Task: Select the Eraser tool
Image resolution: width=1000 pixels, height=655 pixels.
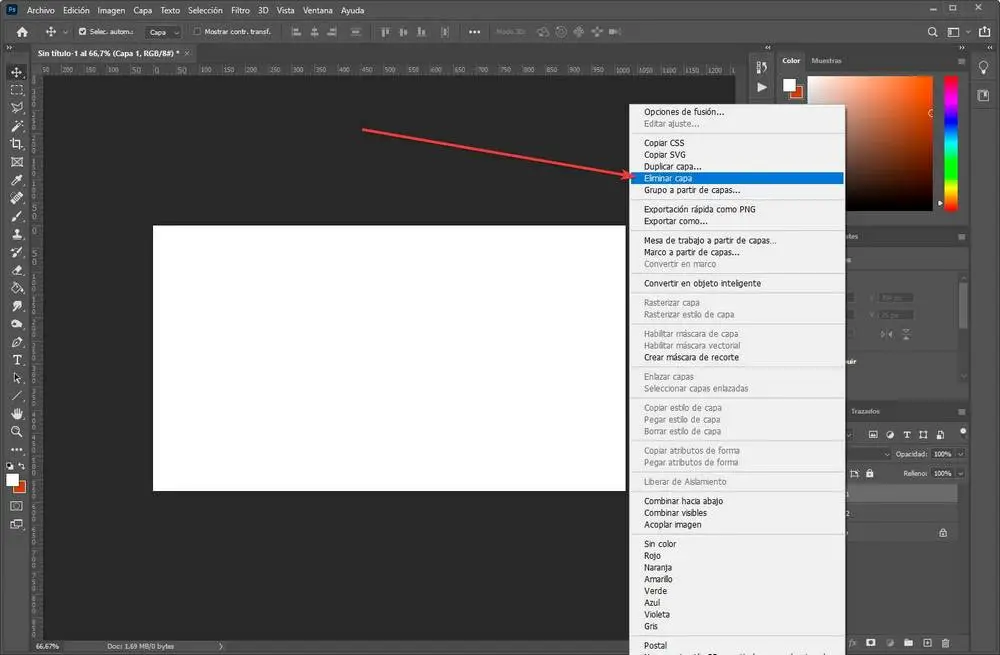Action: click(17, 270)
